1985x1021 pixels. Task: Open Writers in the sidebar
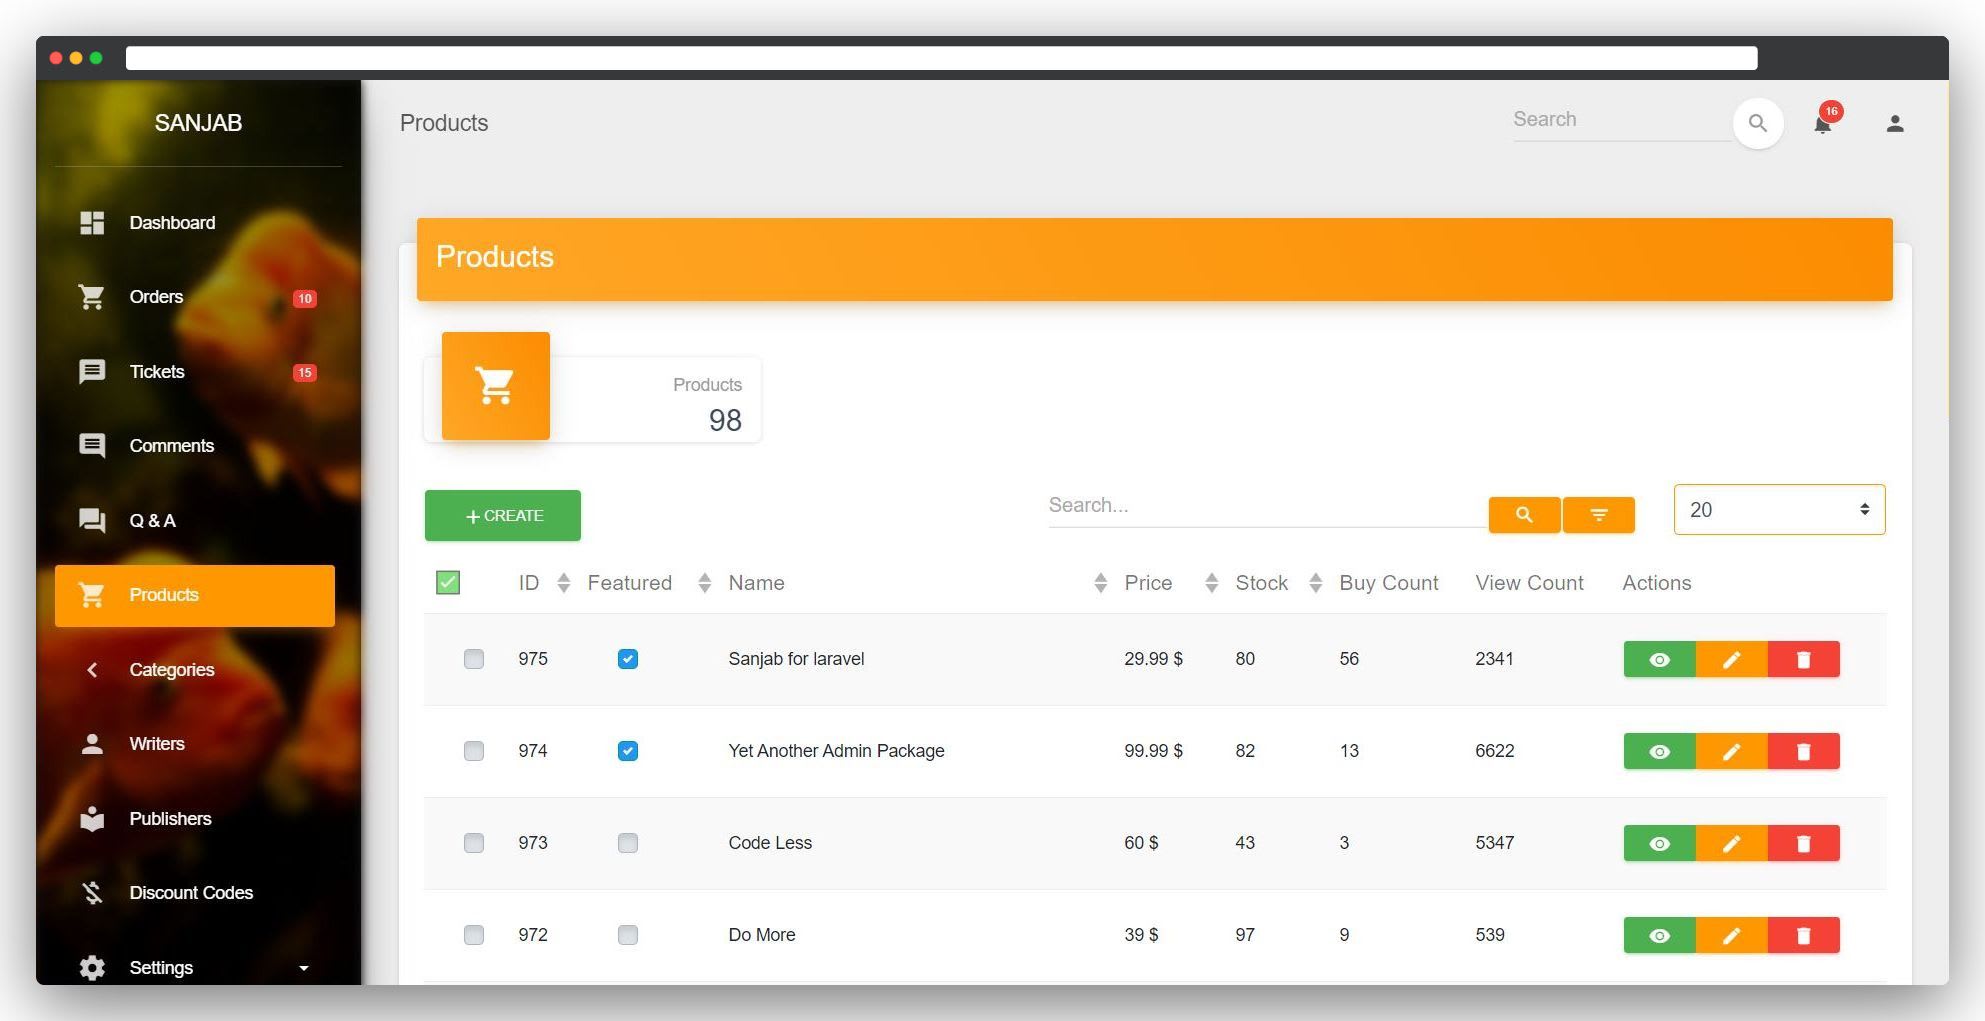195,744
